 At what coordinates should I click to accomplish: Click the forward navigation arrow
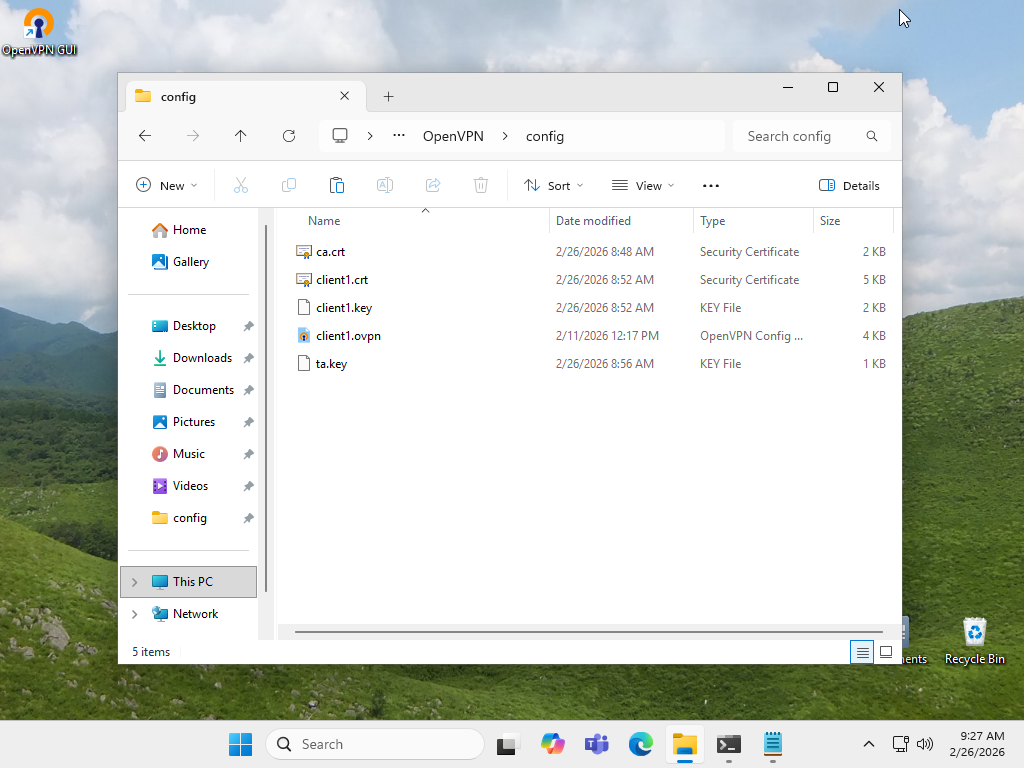tap(193, 136)
